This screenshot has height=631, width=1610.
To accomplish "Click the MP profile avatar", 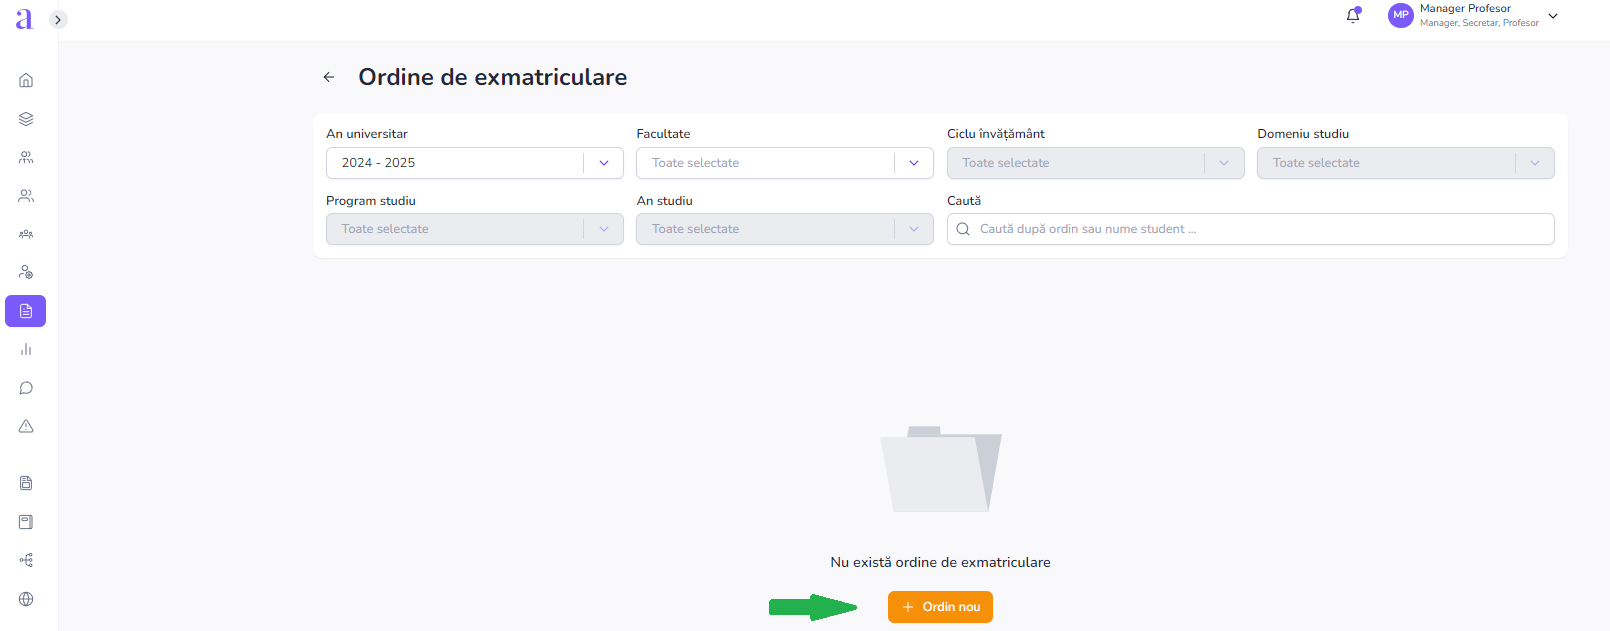I will (x=1400, y=15).
